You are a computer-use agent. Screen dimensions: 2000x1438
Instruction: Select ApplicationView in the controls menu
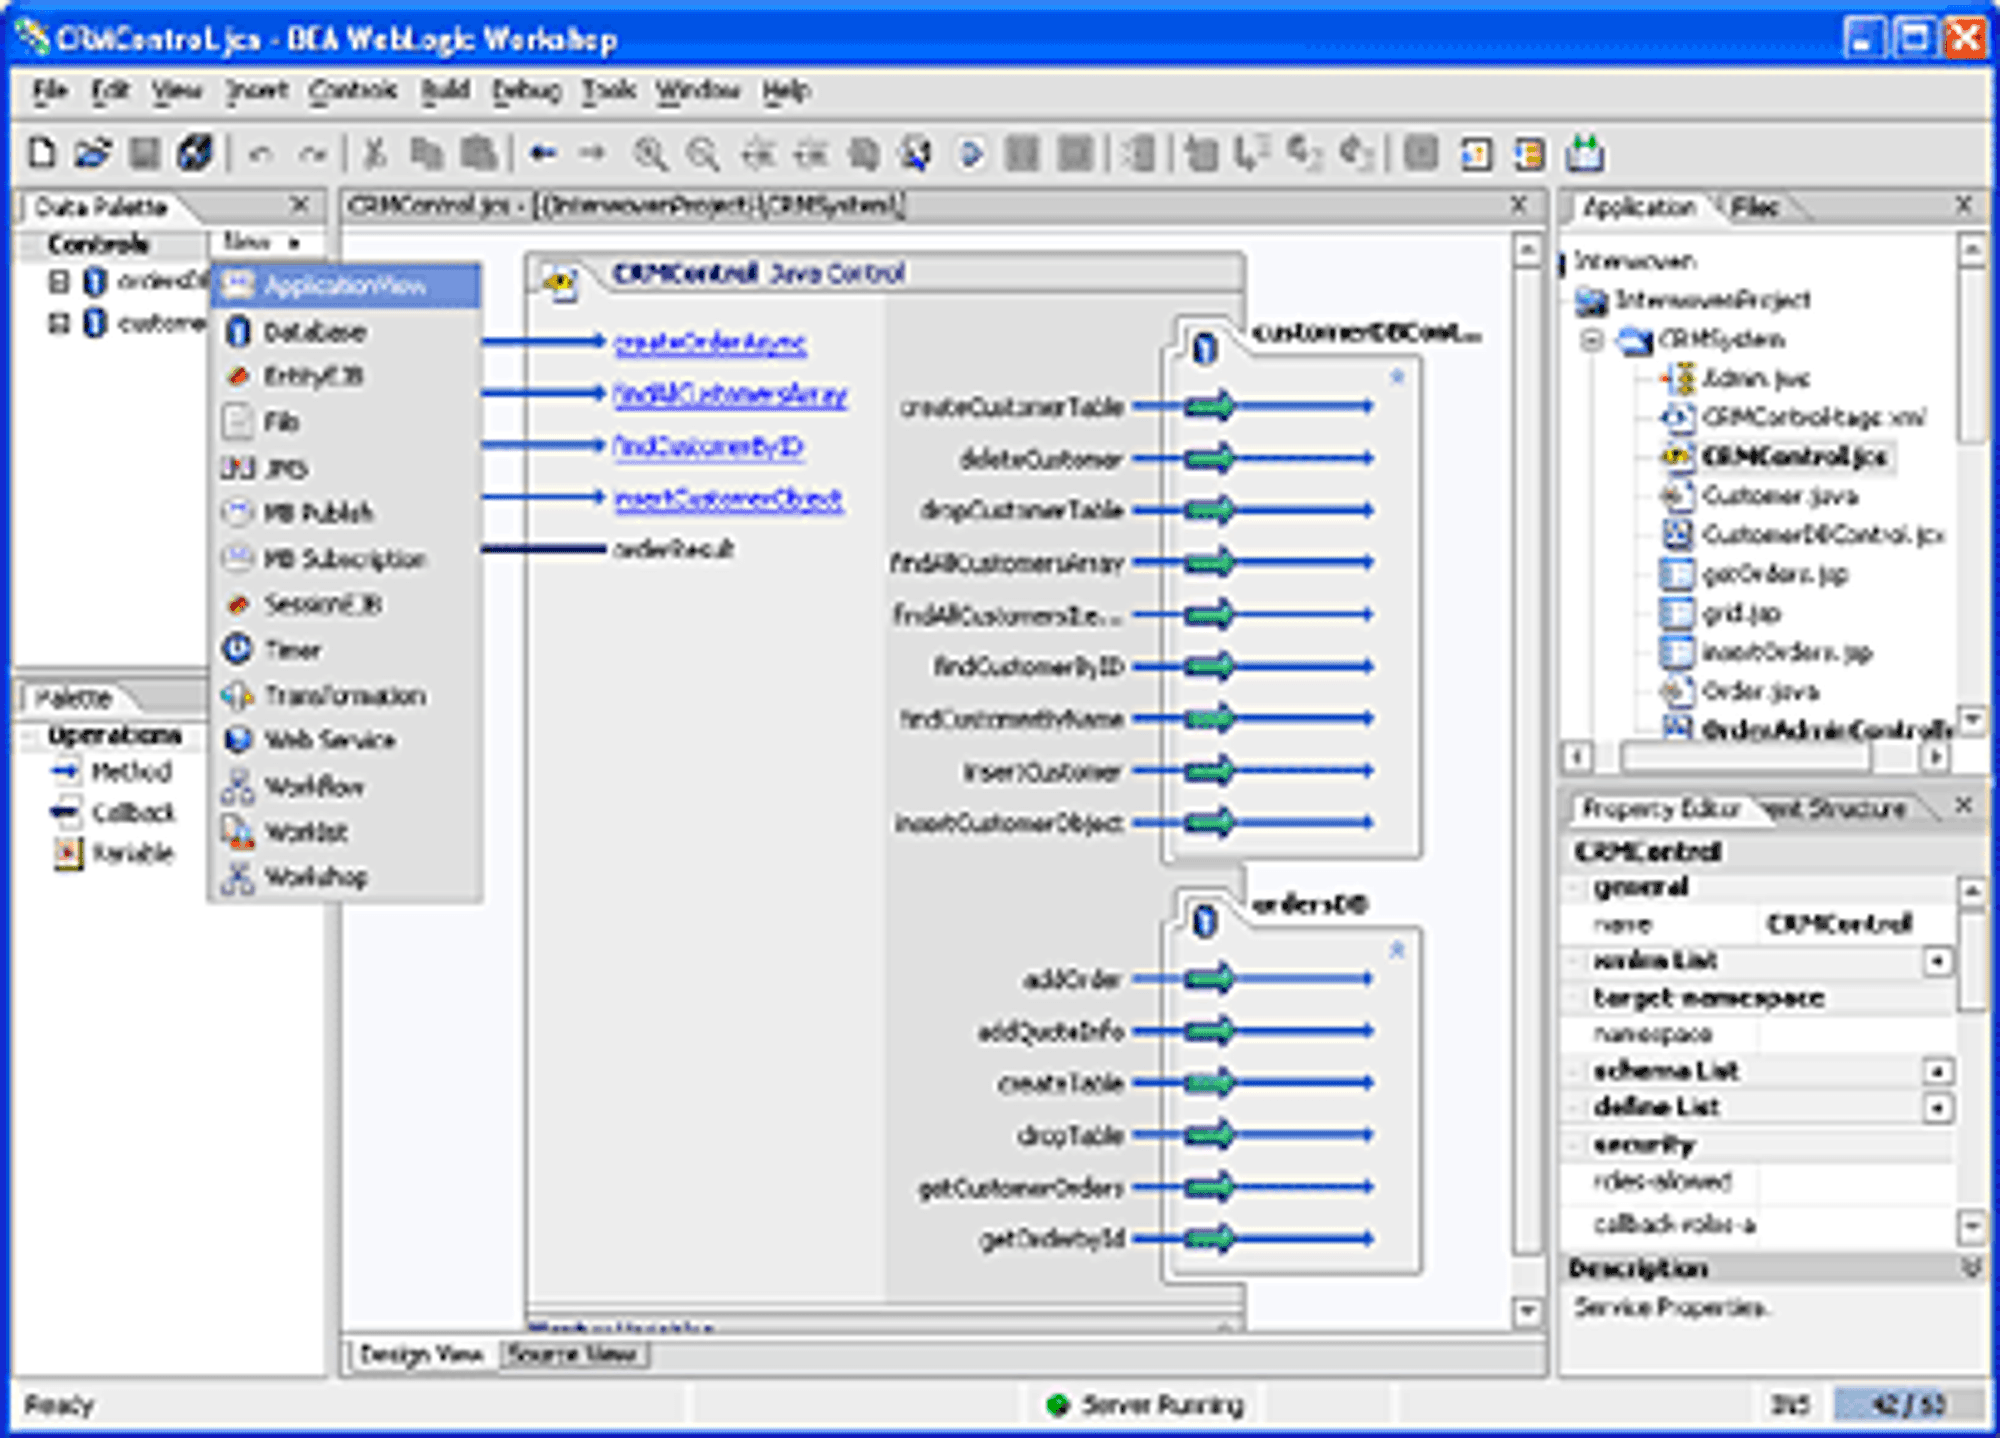pos(345,286)
